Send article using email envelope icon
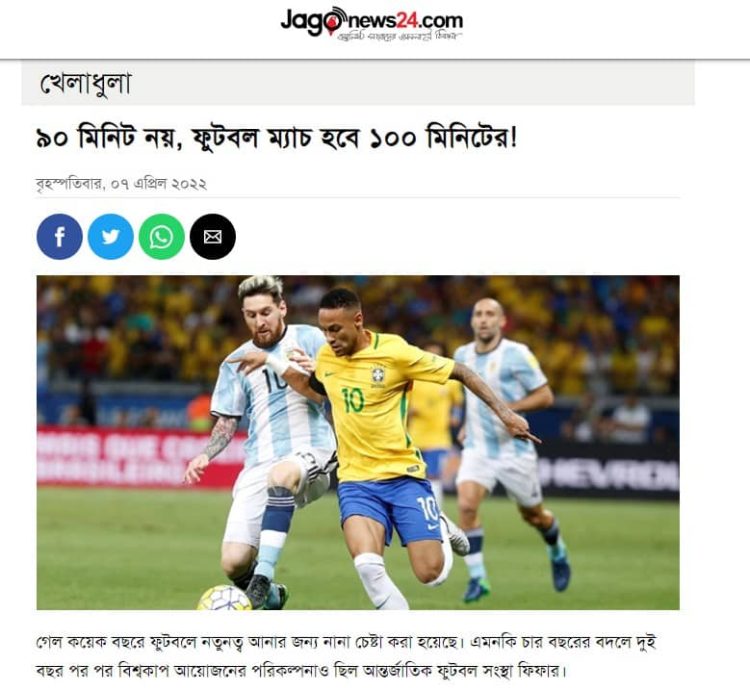This screenshot has width=750, height=691. pyautogui.click(x=213, y=237)
